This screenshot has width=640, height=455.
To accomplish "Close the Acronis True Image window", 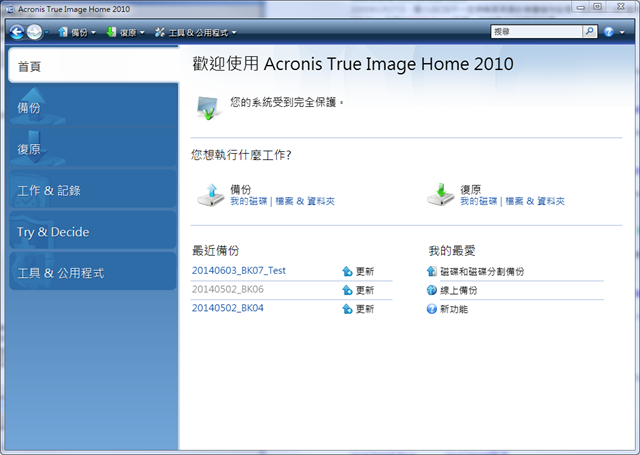I will [x=621, y=7].
